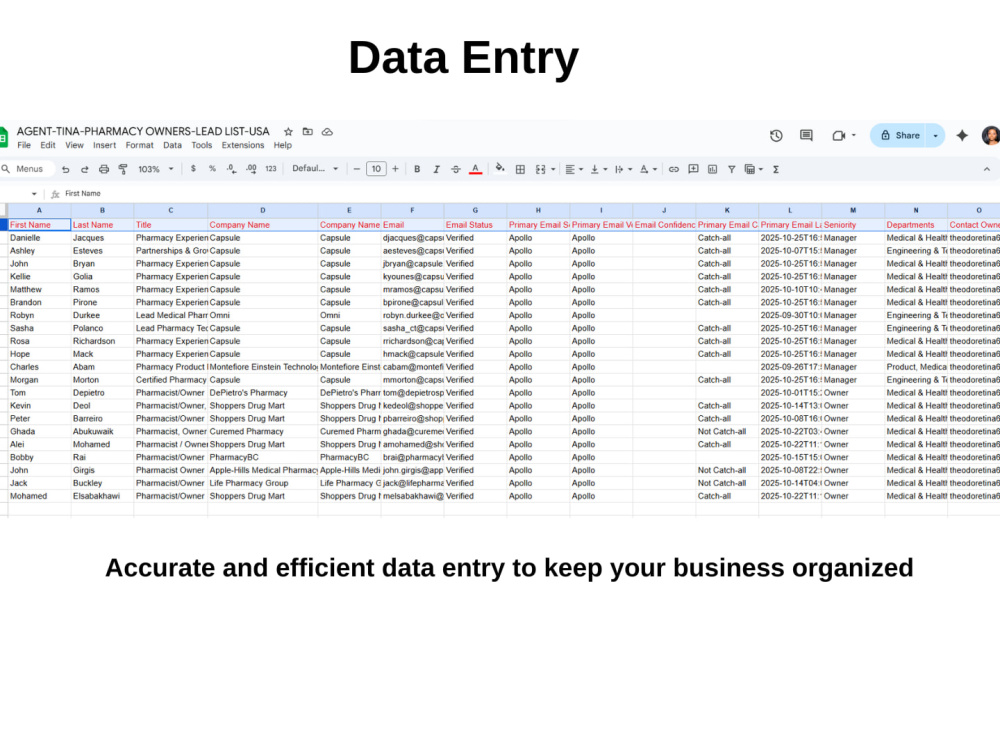
Task: Format as currency with dollar icon
Action: [193, 169]
